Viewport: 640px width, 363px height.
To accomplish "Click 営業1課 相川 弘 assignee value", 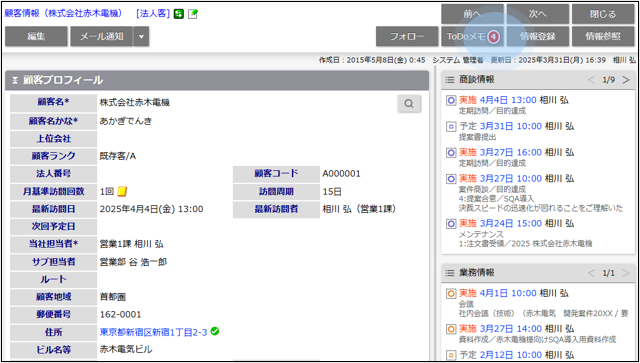I will [x=132, y=244].
